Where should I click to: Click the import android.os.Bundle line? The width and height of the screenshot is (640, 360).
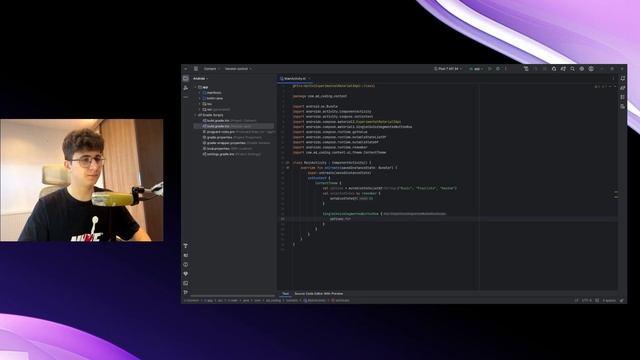pos(315,106)
